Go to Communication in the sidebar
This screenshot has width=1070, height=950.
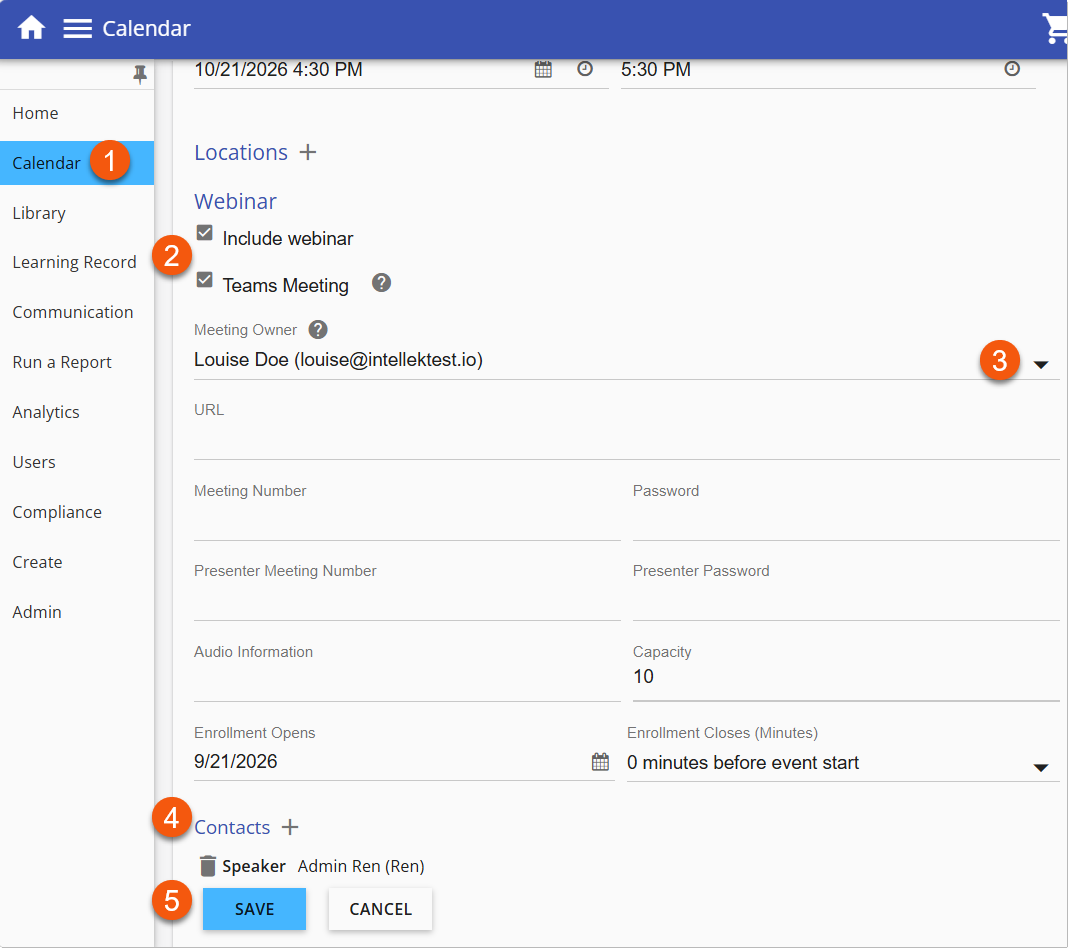coord(77,313)
